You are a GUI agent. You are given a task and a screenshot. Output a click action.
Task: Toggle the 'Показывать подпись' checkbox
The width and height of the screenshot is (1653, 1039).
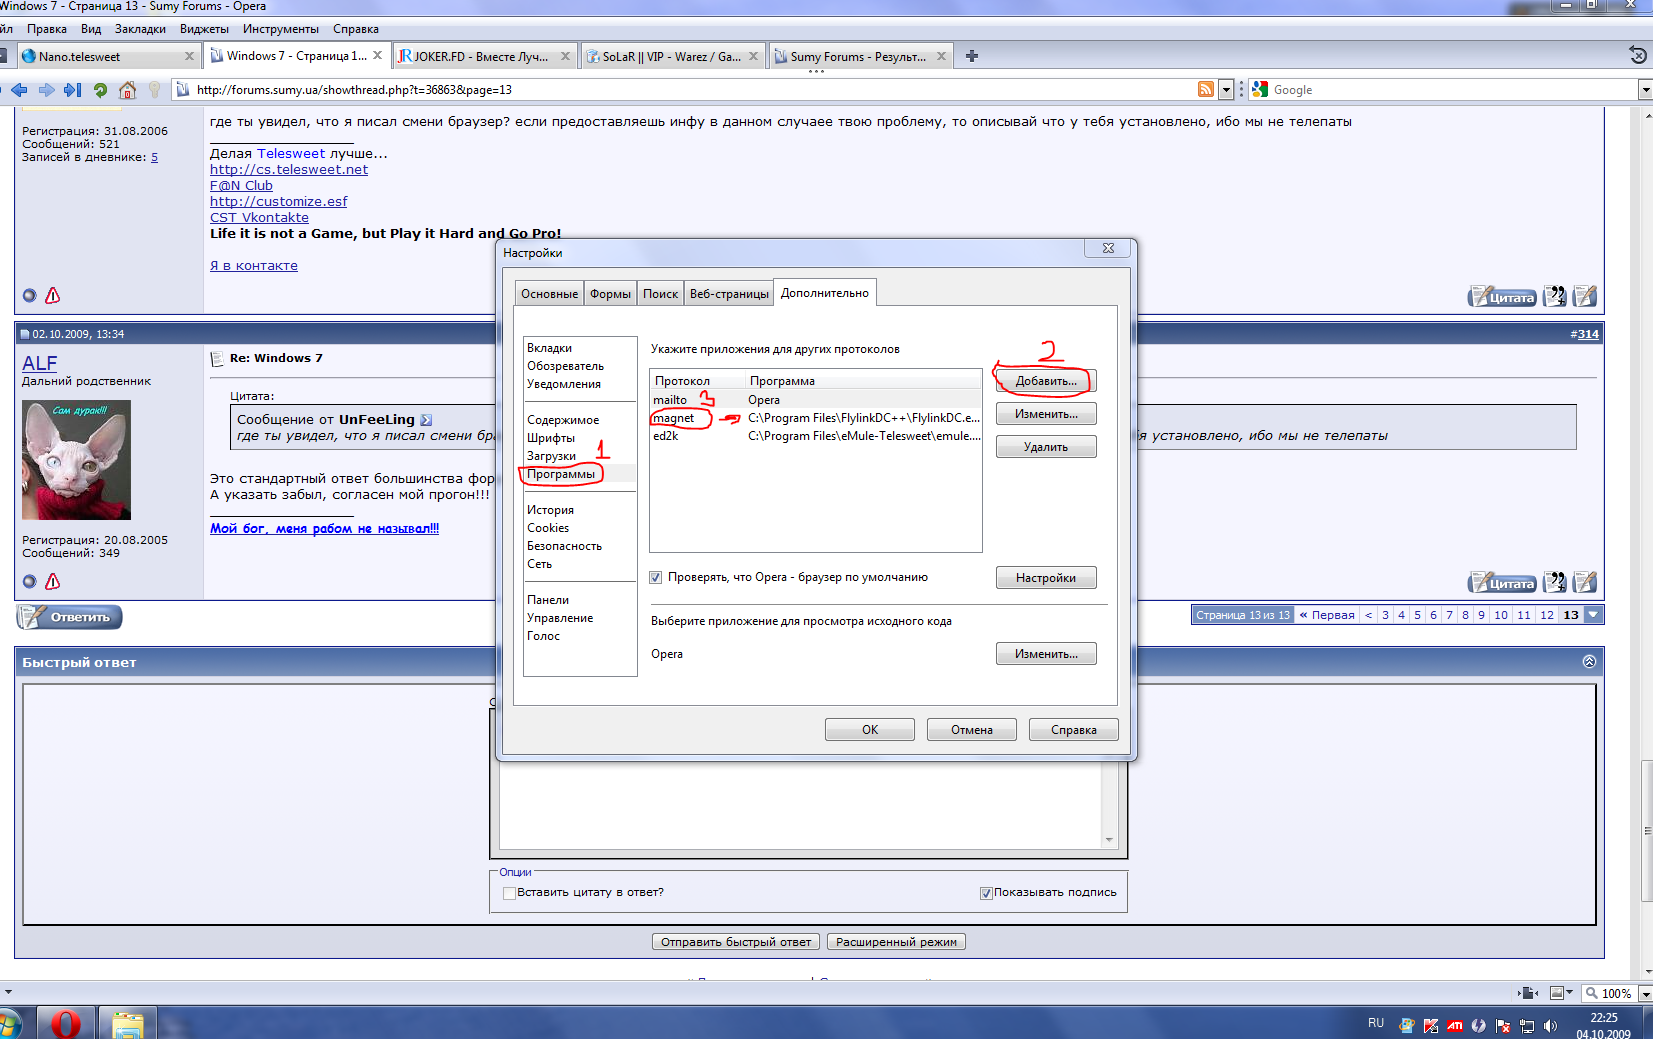986,893
